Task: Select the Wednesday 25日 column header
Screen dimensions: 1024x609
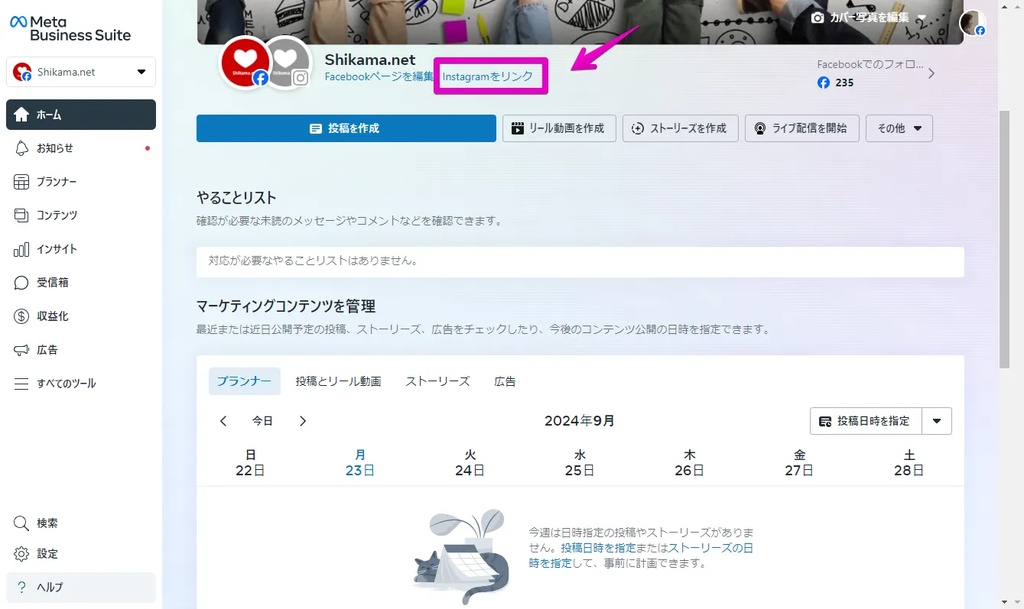Action: coord(579,463)
